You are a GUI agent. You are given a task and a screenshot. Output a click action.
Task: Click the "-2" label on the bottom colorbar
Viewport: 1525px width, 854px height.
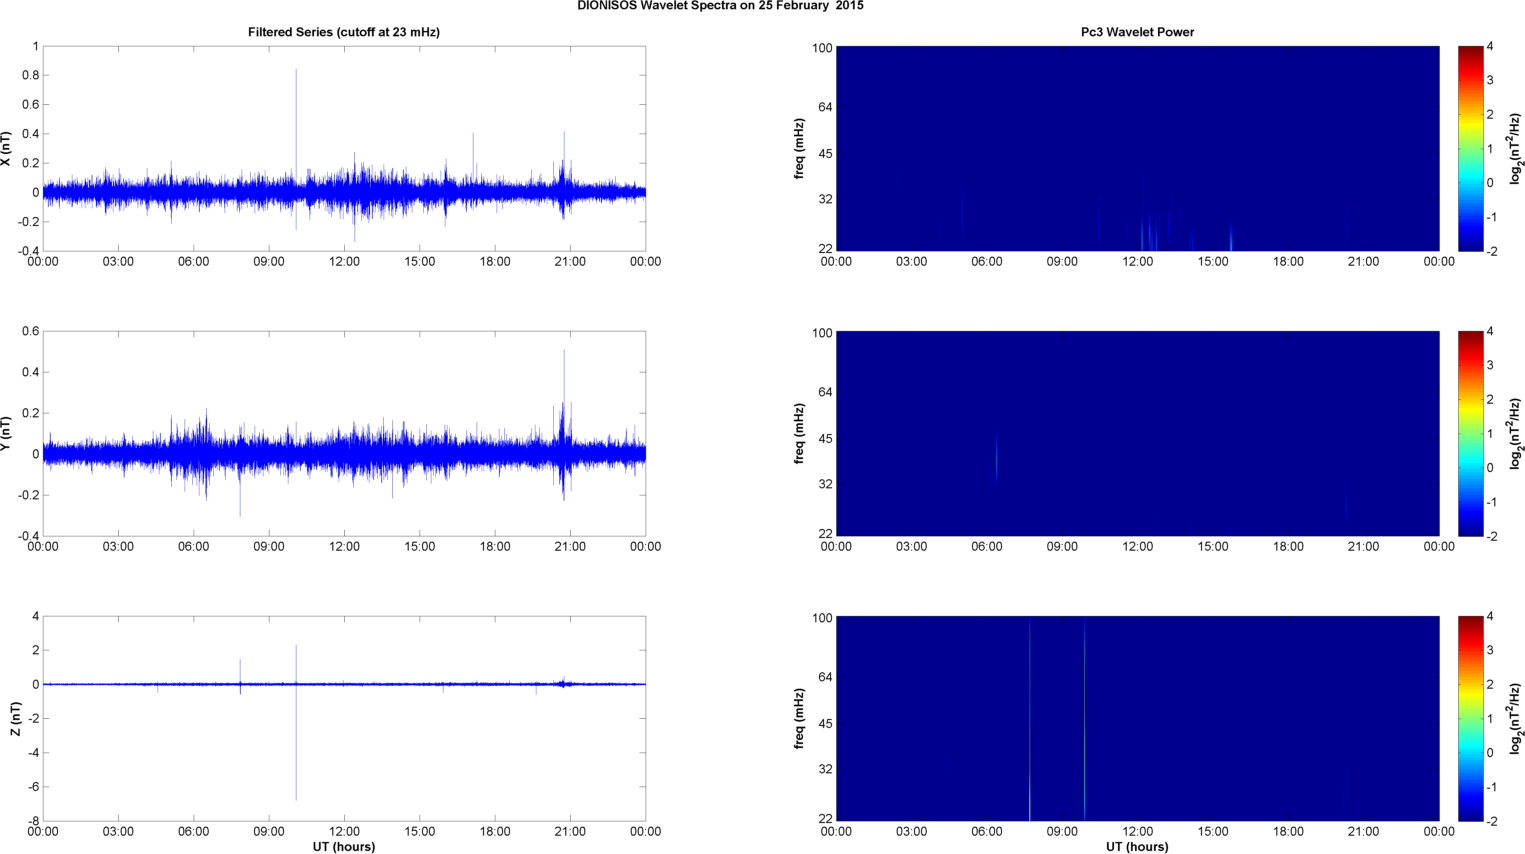click(1491, 821)
